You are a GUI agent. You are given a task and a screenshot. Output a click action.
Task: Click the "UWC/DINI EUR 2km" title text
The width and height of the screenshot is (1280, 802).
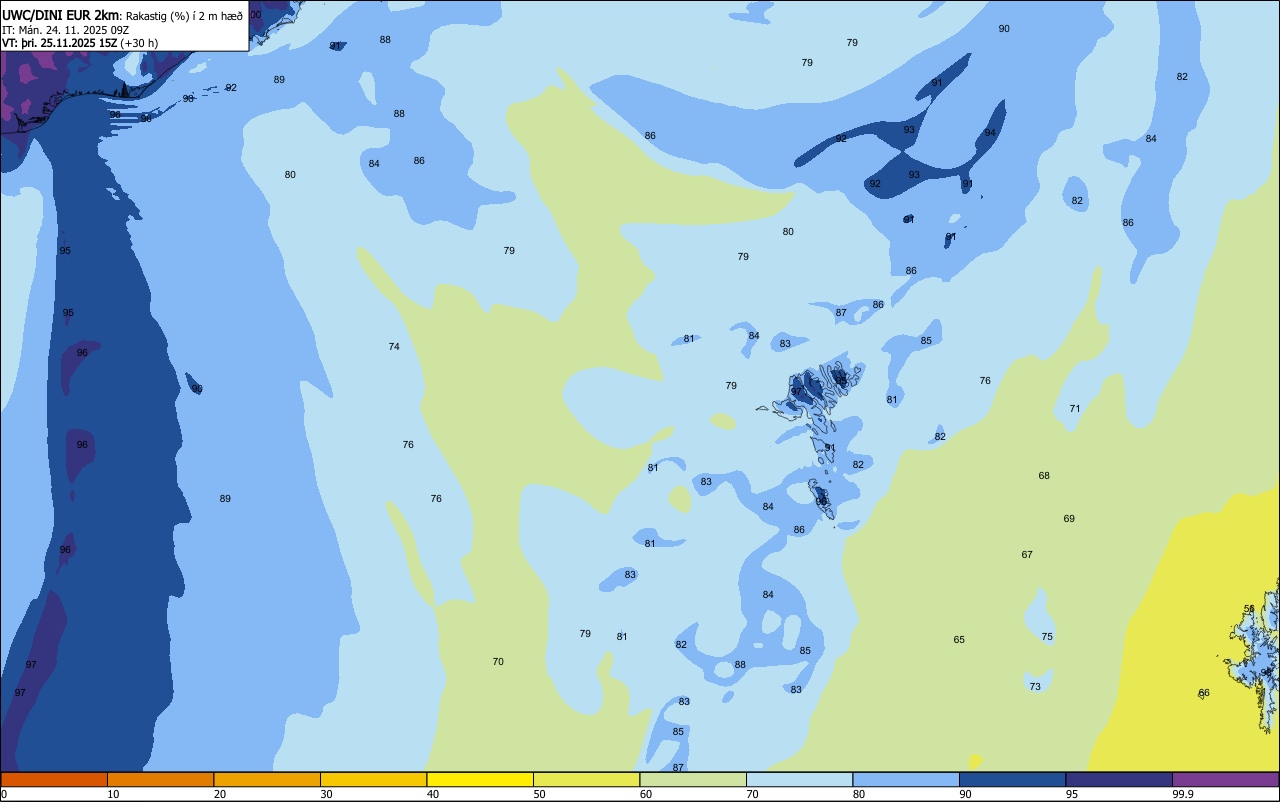pyautogui.click(x=61, y=15)
